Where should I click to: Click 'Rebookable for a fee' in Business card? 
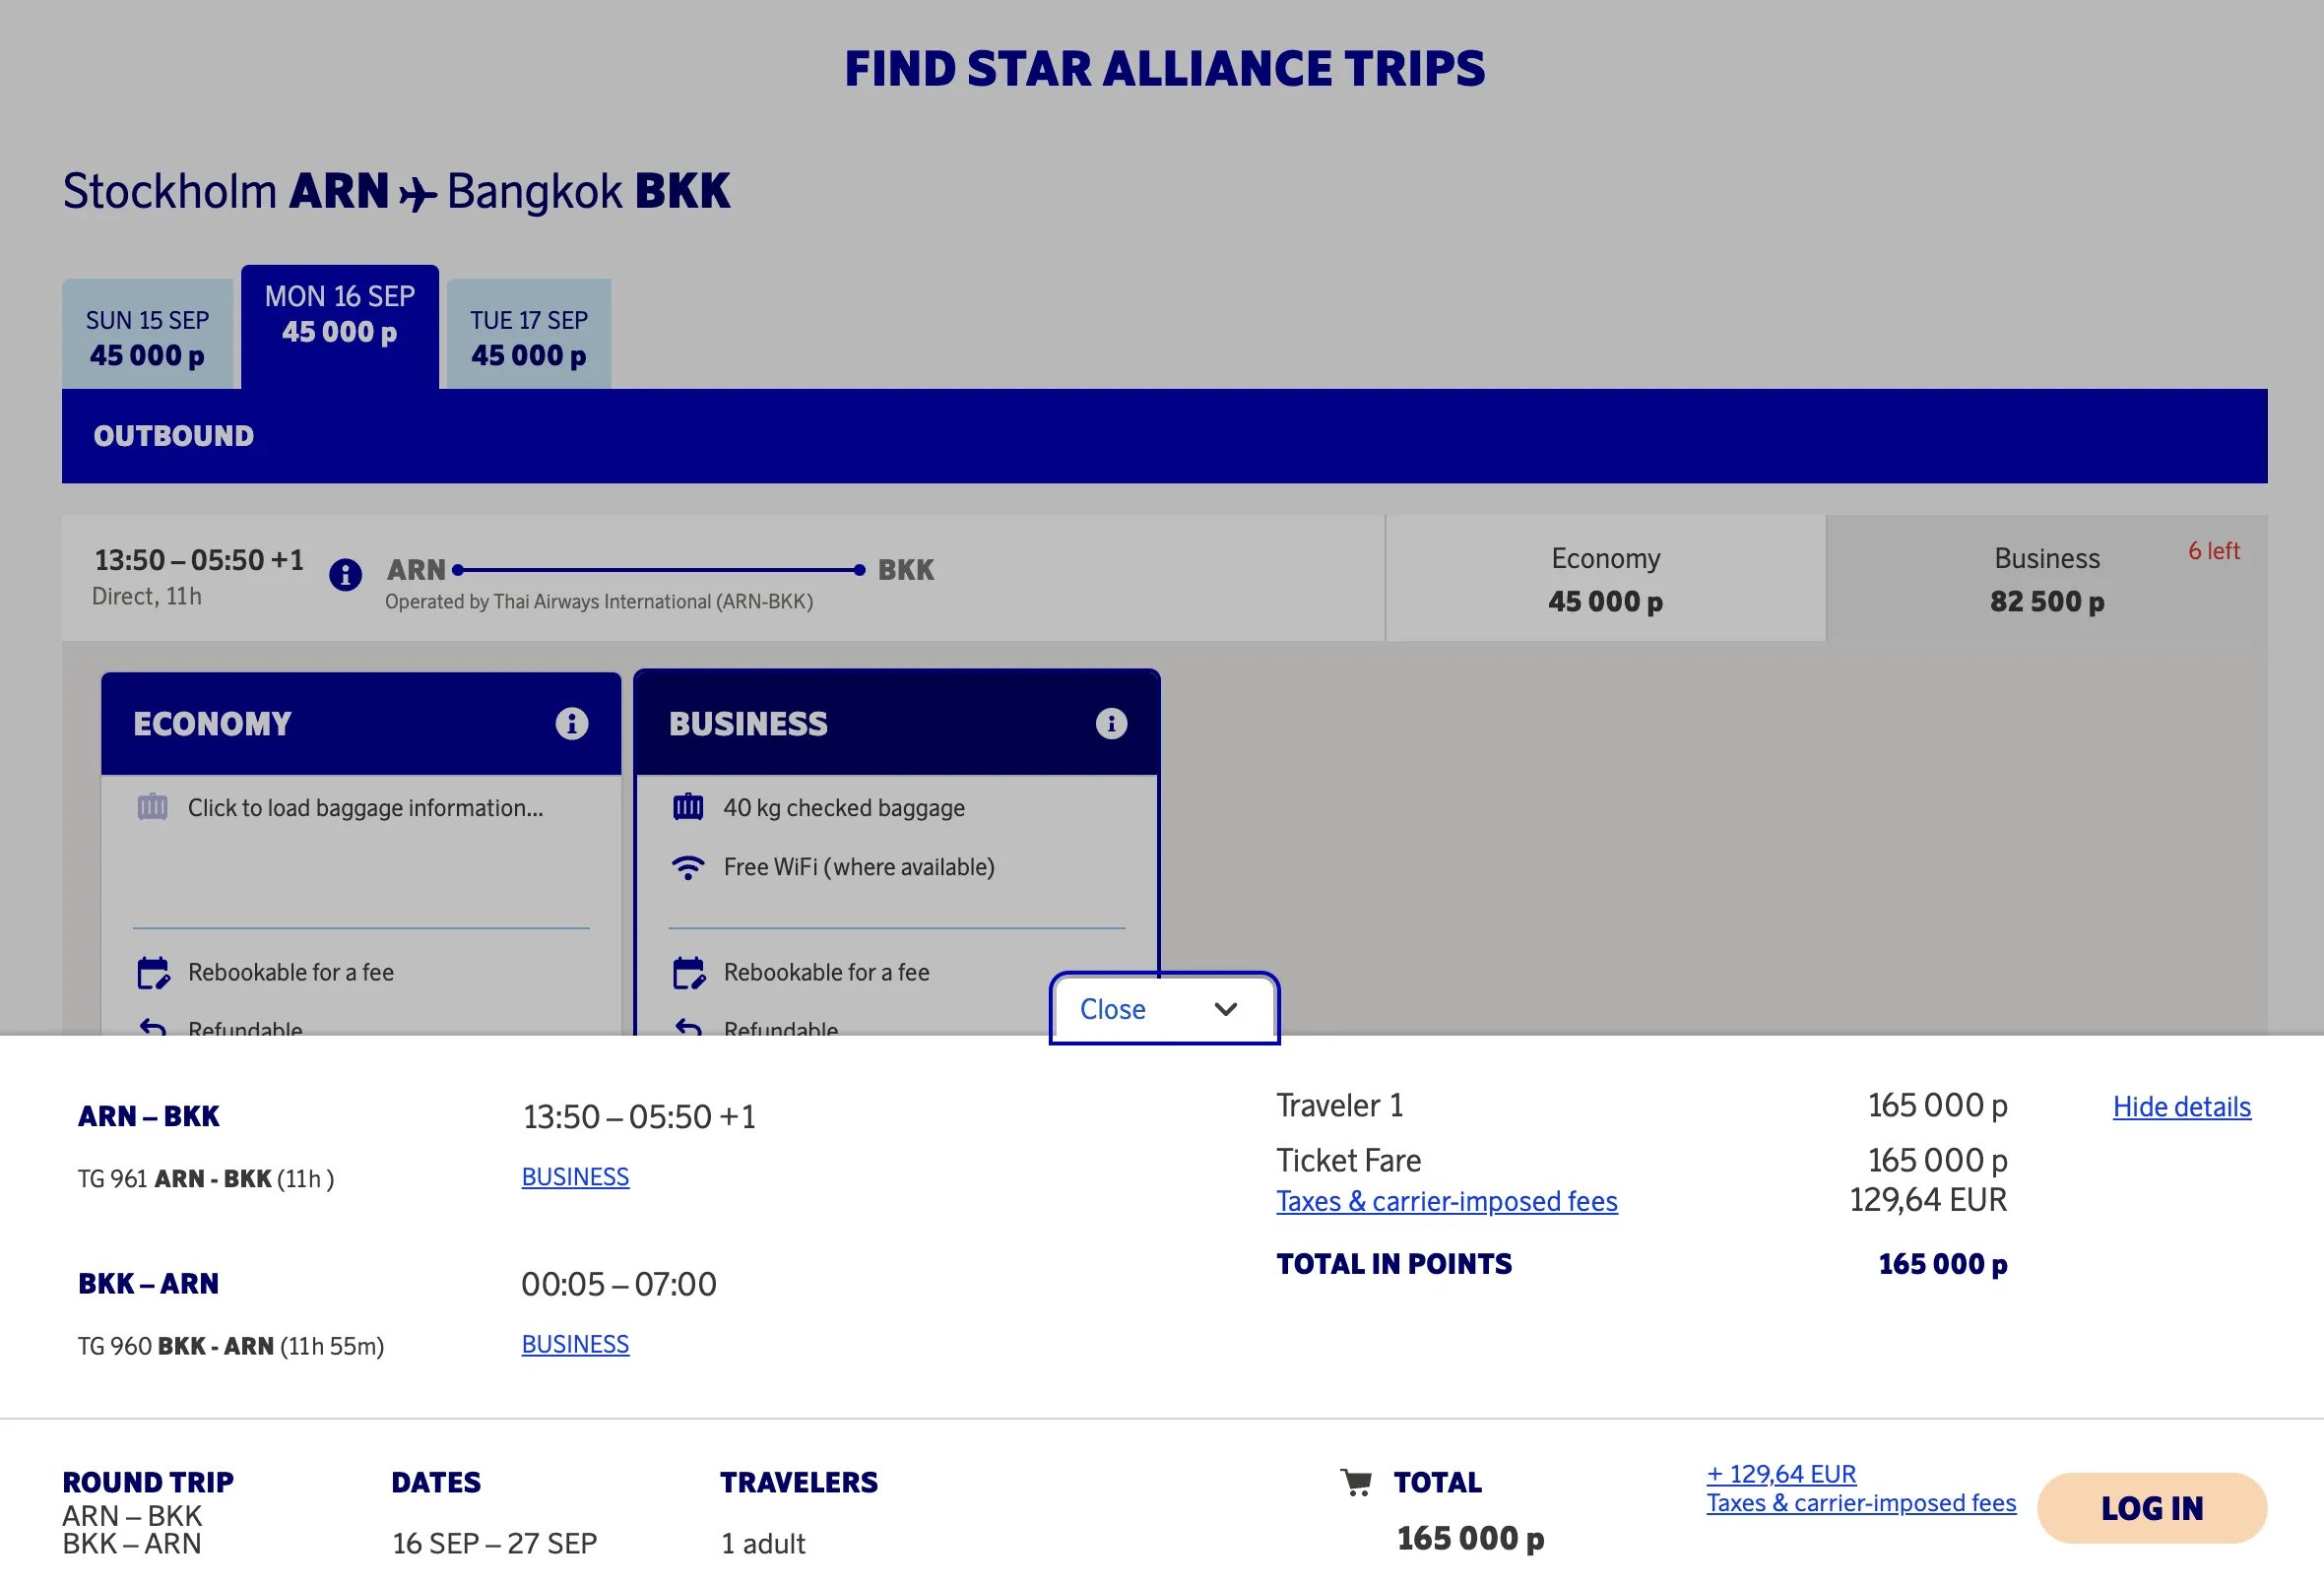(x=827, y=973)
